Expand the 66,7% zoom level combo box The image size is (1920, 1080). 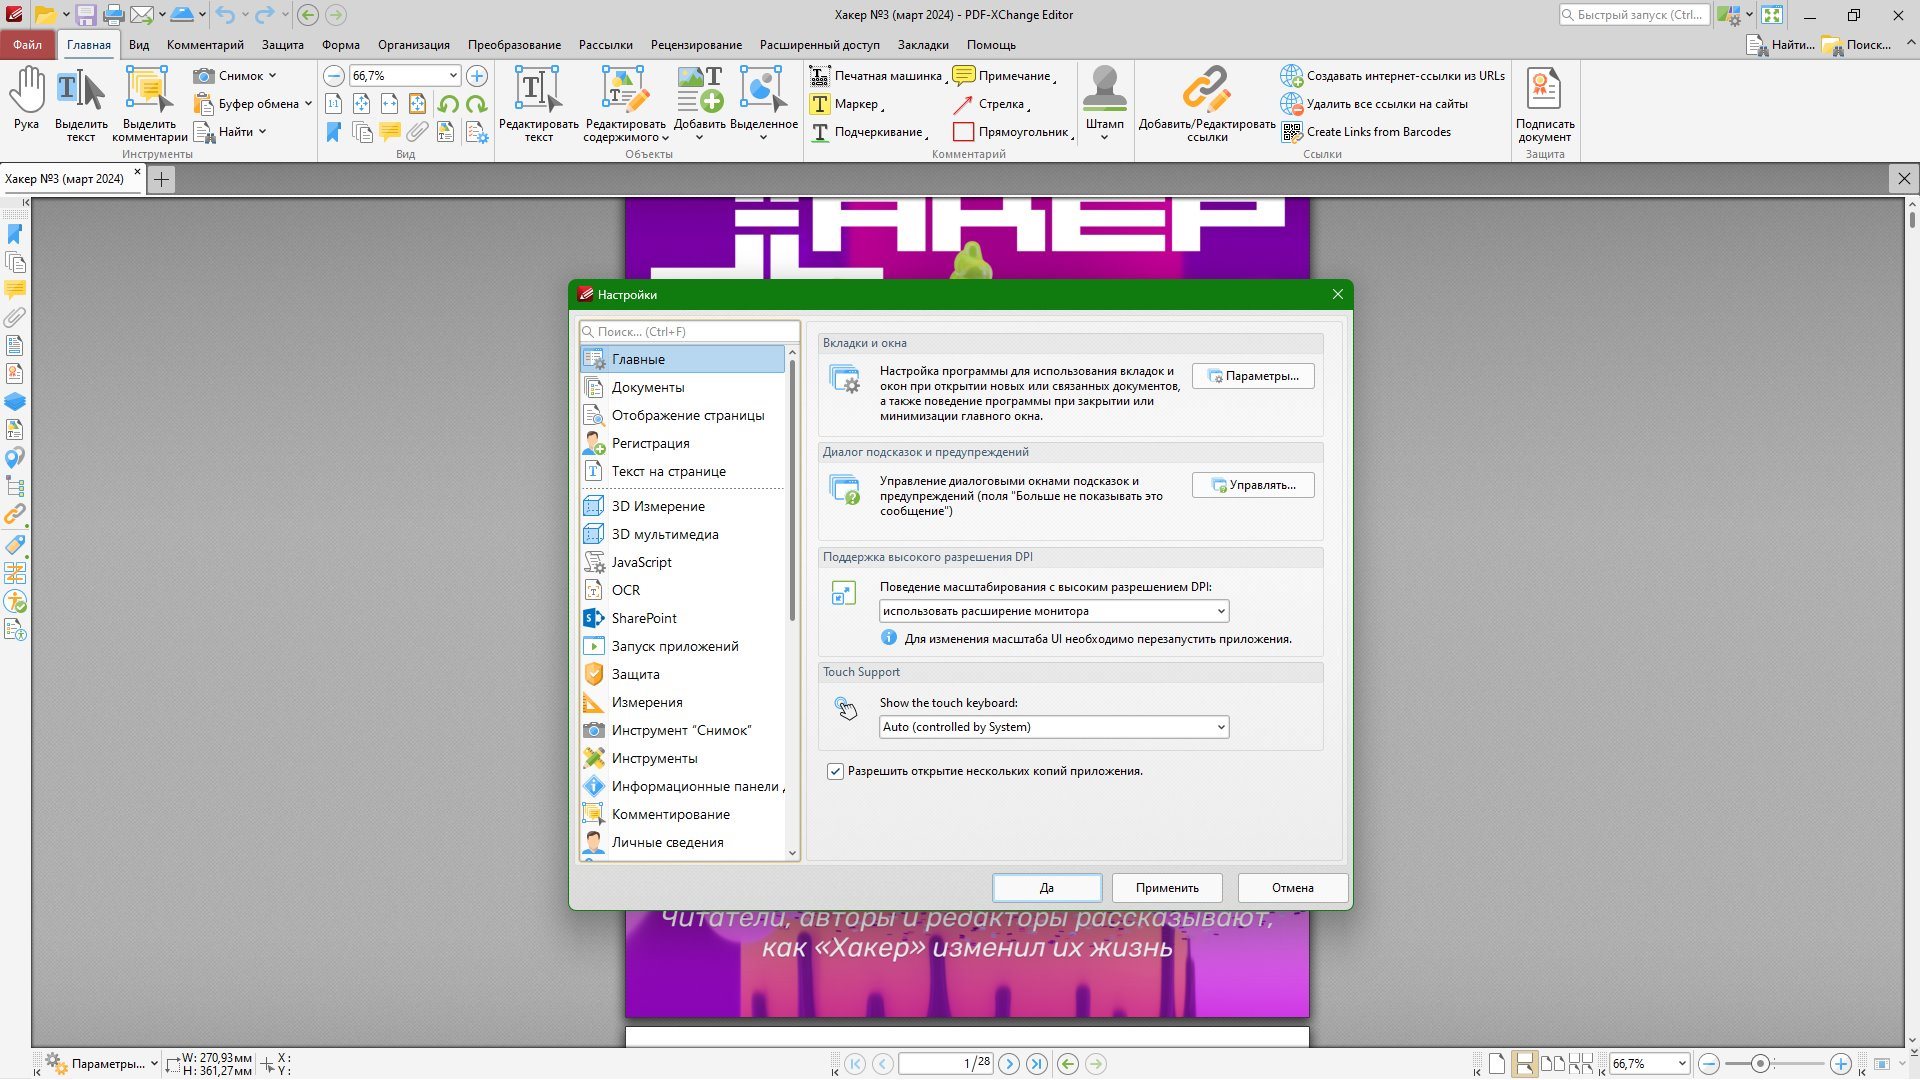(453, 76)
